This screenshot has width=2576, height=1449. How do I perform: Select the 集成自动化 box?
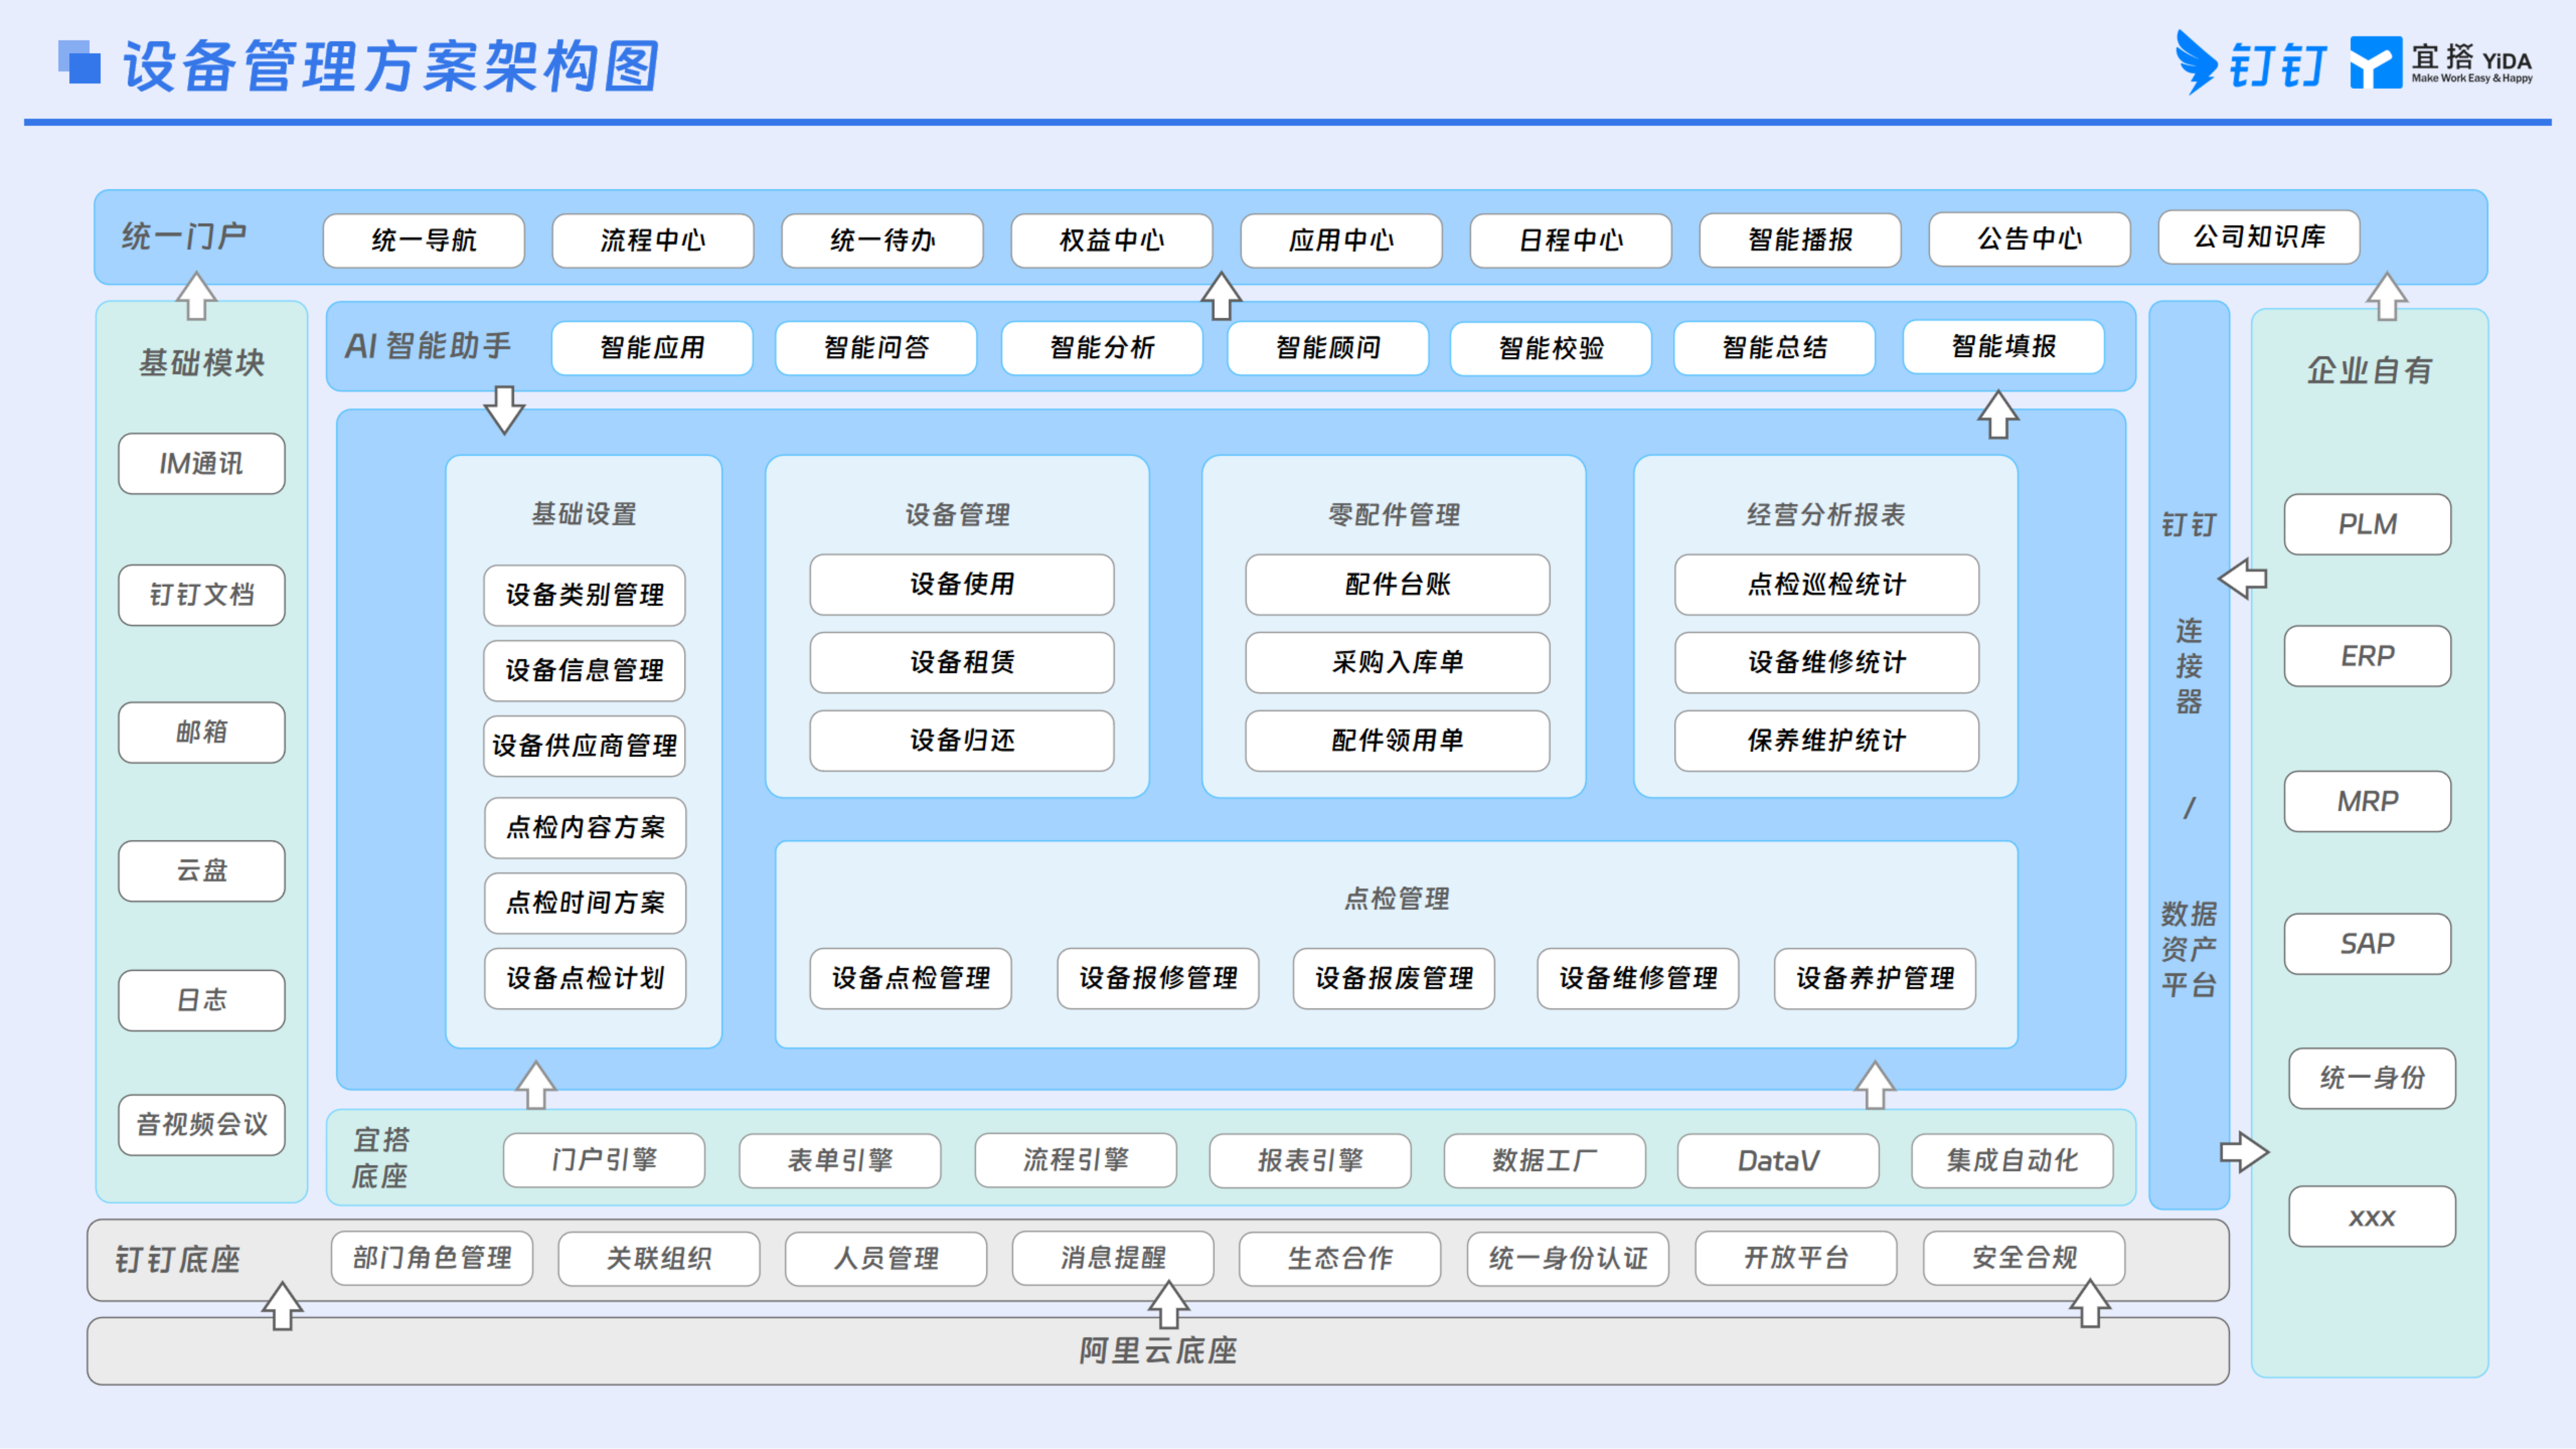point(2013,1160)
